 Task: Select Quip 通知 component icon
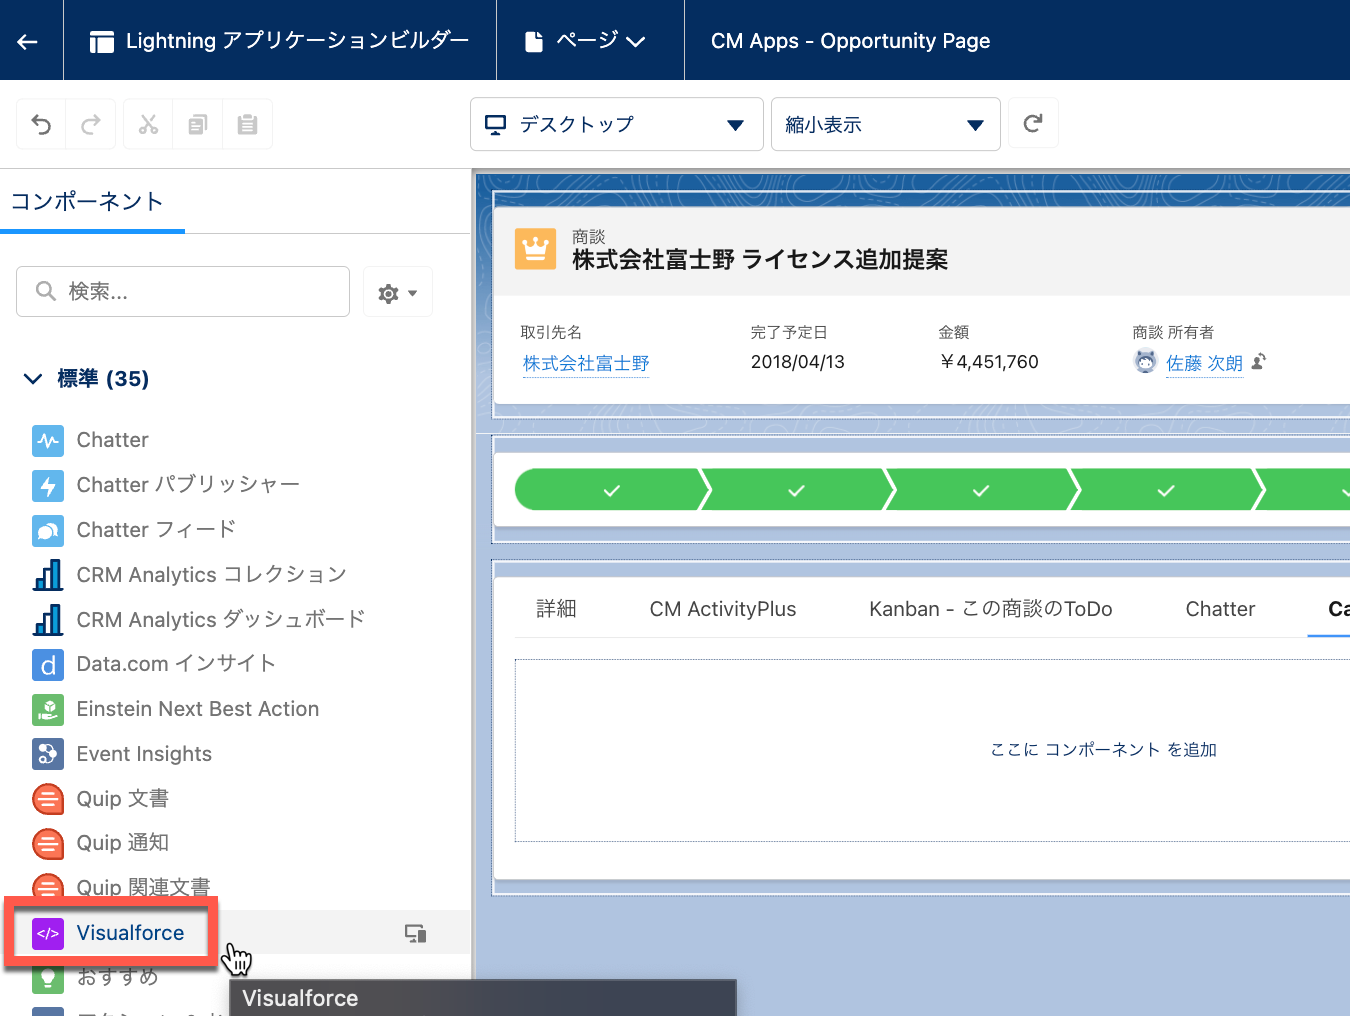point(48,843)
